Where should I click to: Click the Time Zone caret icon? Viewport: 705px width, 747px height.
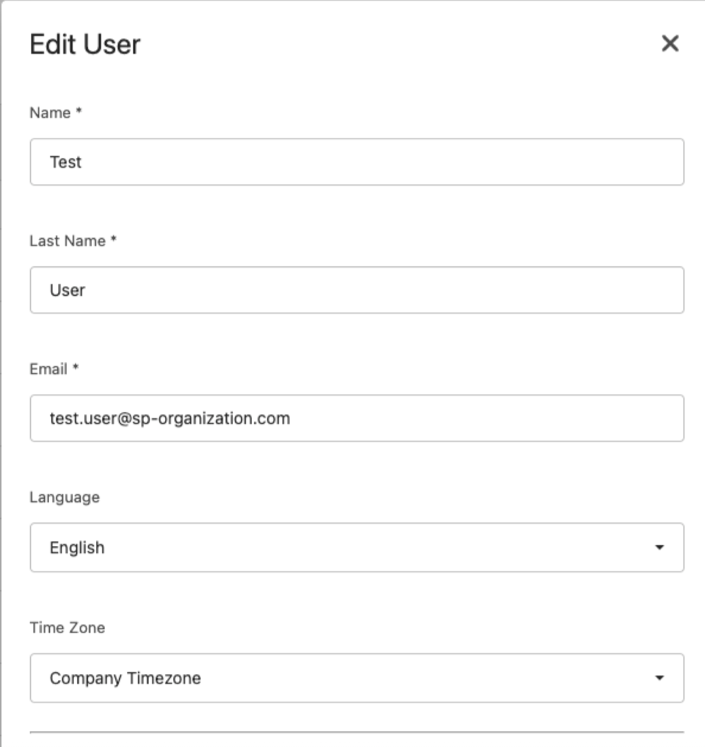click(659, 678)
